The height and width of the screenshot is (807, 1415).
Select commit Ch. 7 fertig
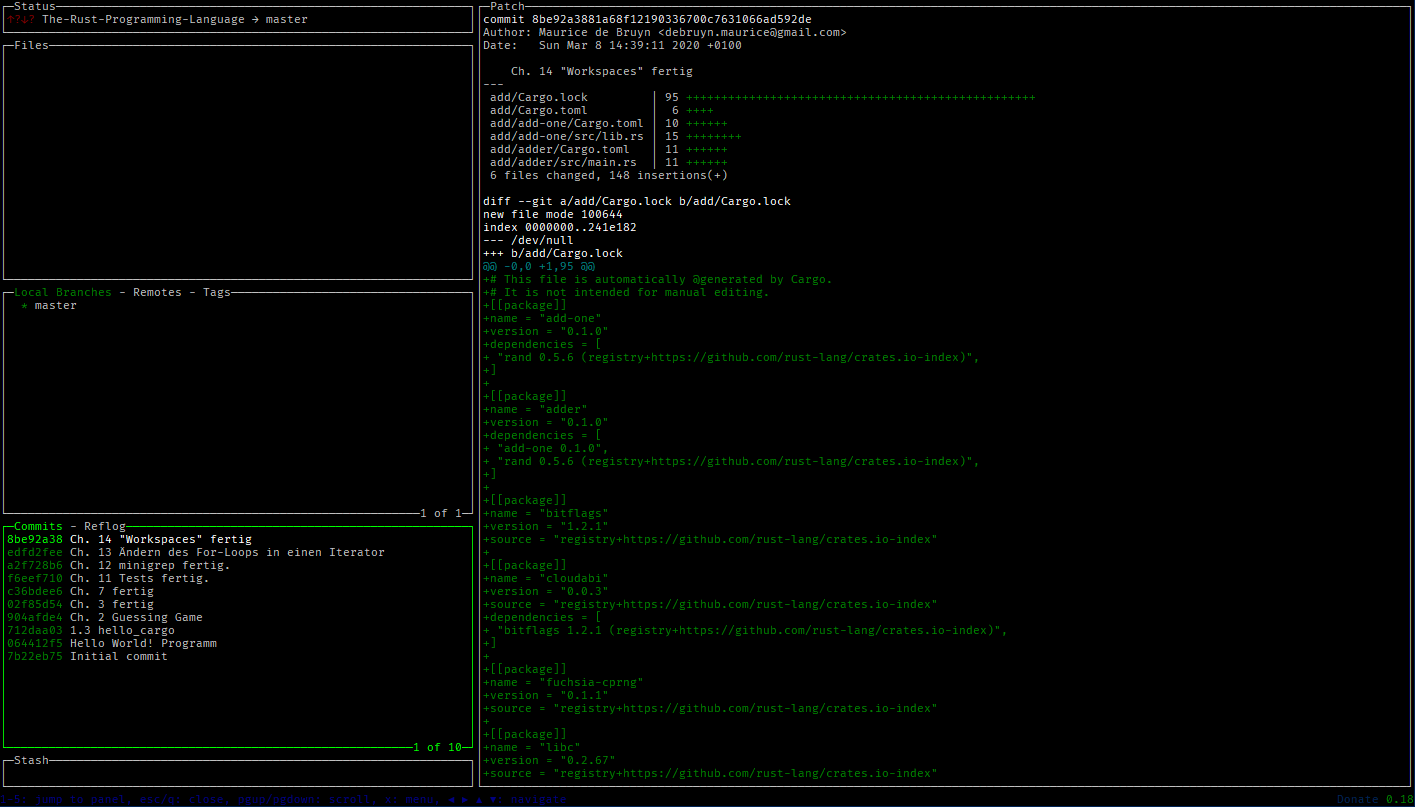click(x=80, y=591)
